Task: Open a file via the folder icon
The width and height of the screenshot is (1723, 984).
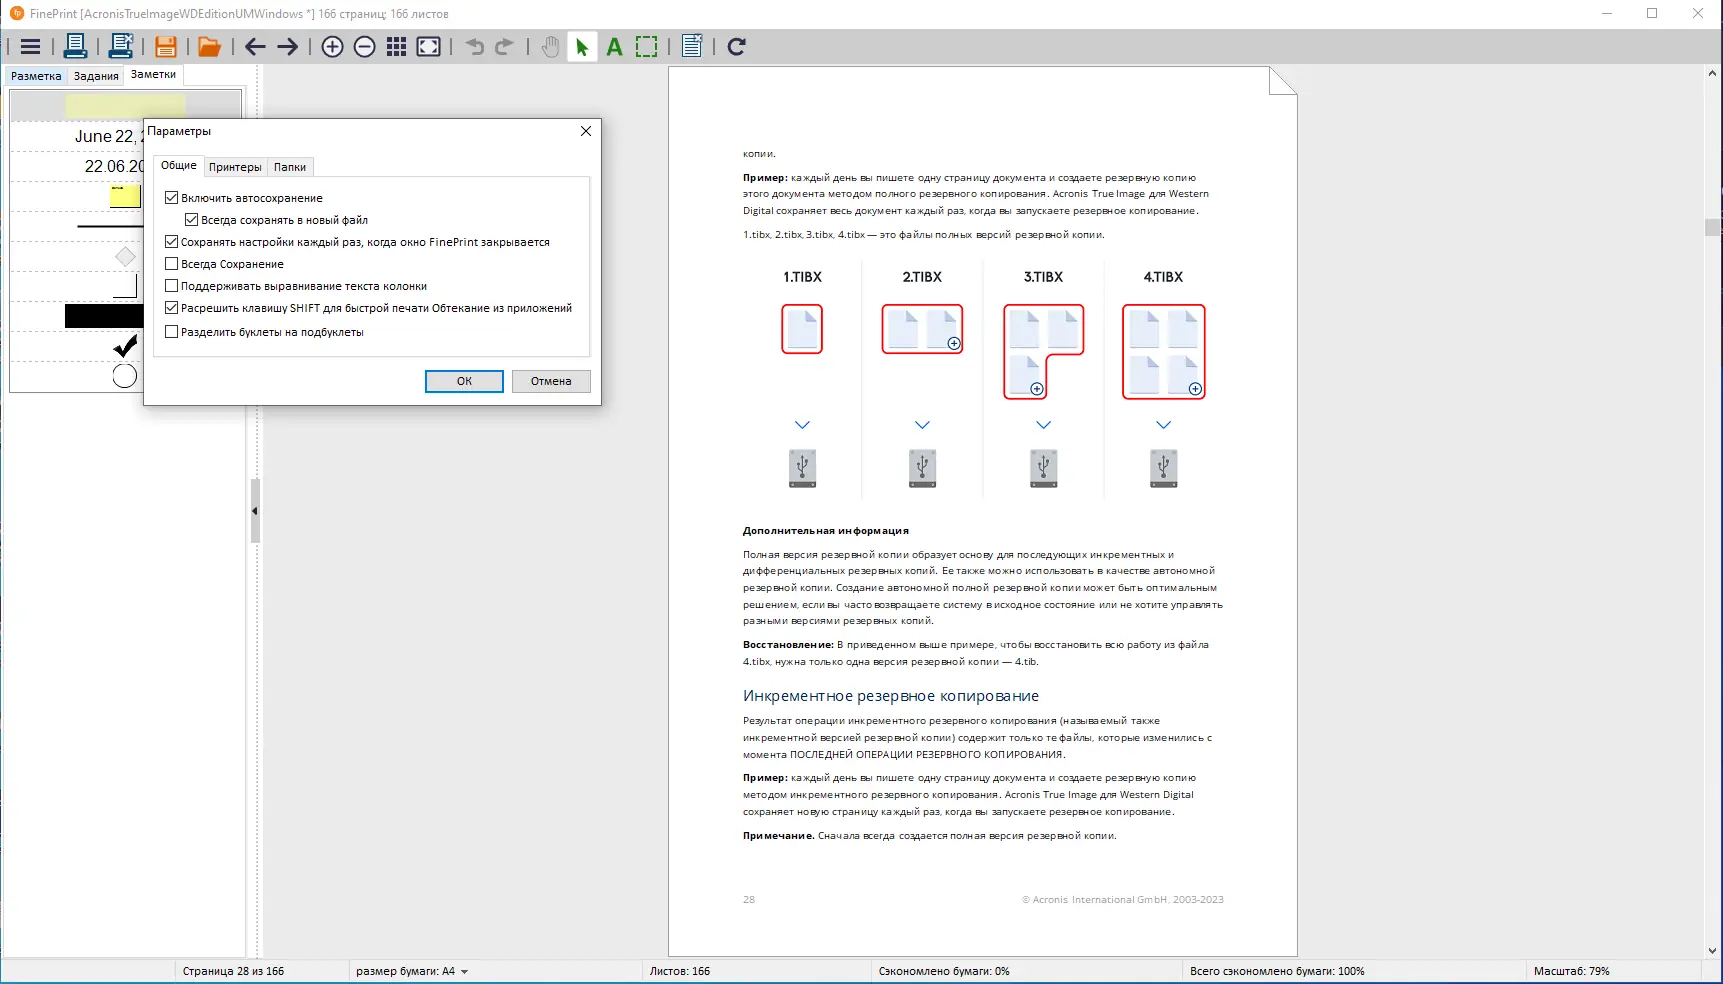Action: pyautogui.click(x=209, y=47)
